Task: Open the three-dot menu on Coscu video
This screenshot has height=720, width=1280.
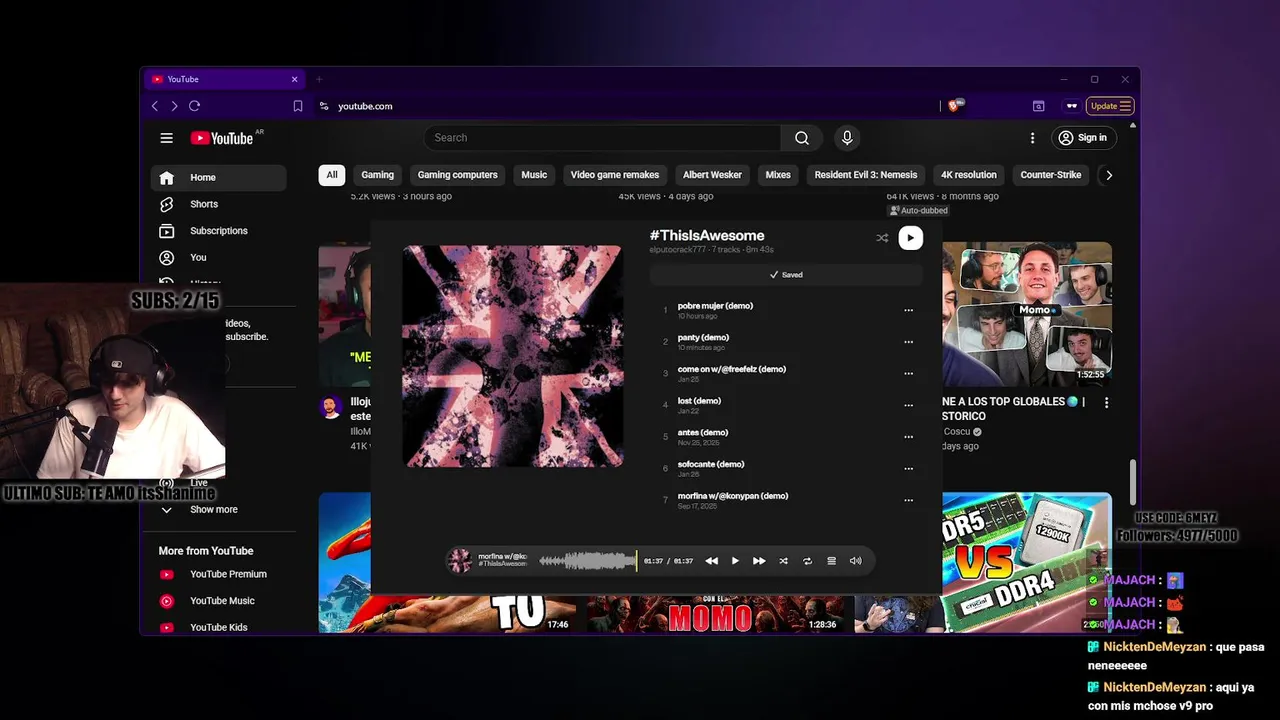Action: 1106,402
